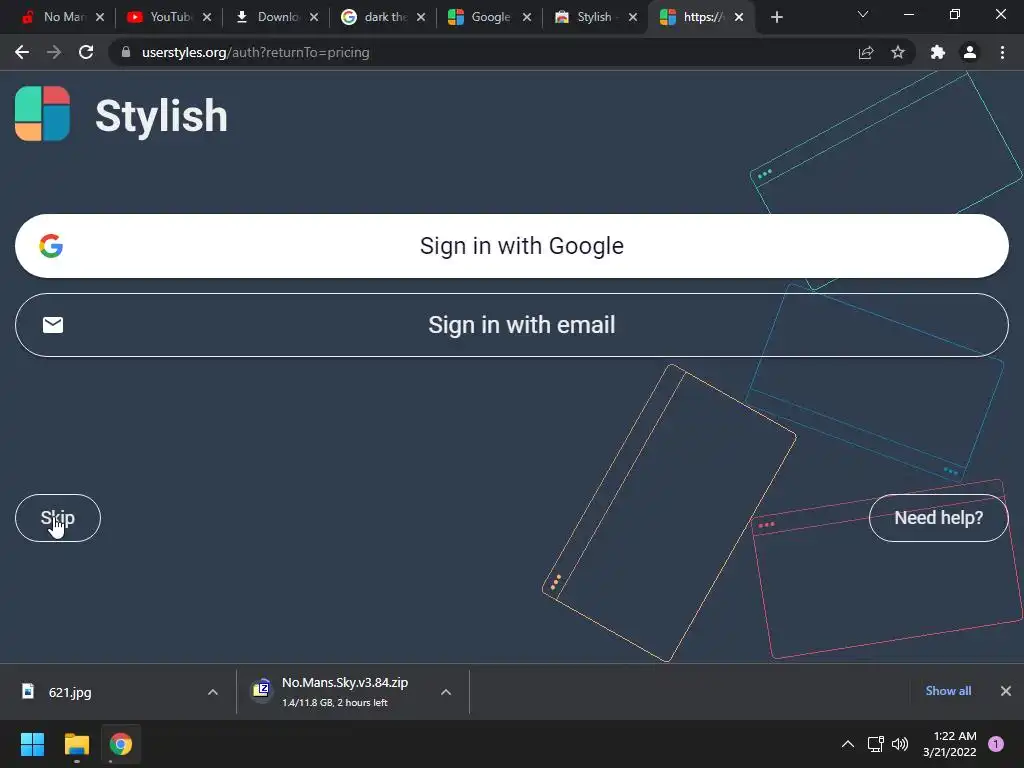Show all downloads
Image resolution: width=1024 pixels, height=768 pixels.
coord(948,691)
